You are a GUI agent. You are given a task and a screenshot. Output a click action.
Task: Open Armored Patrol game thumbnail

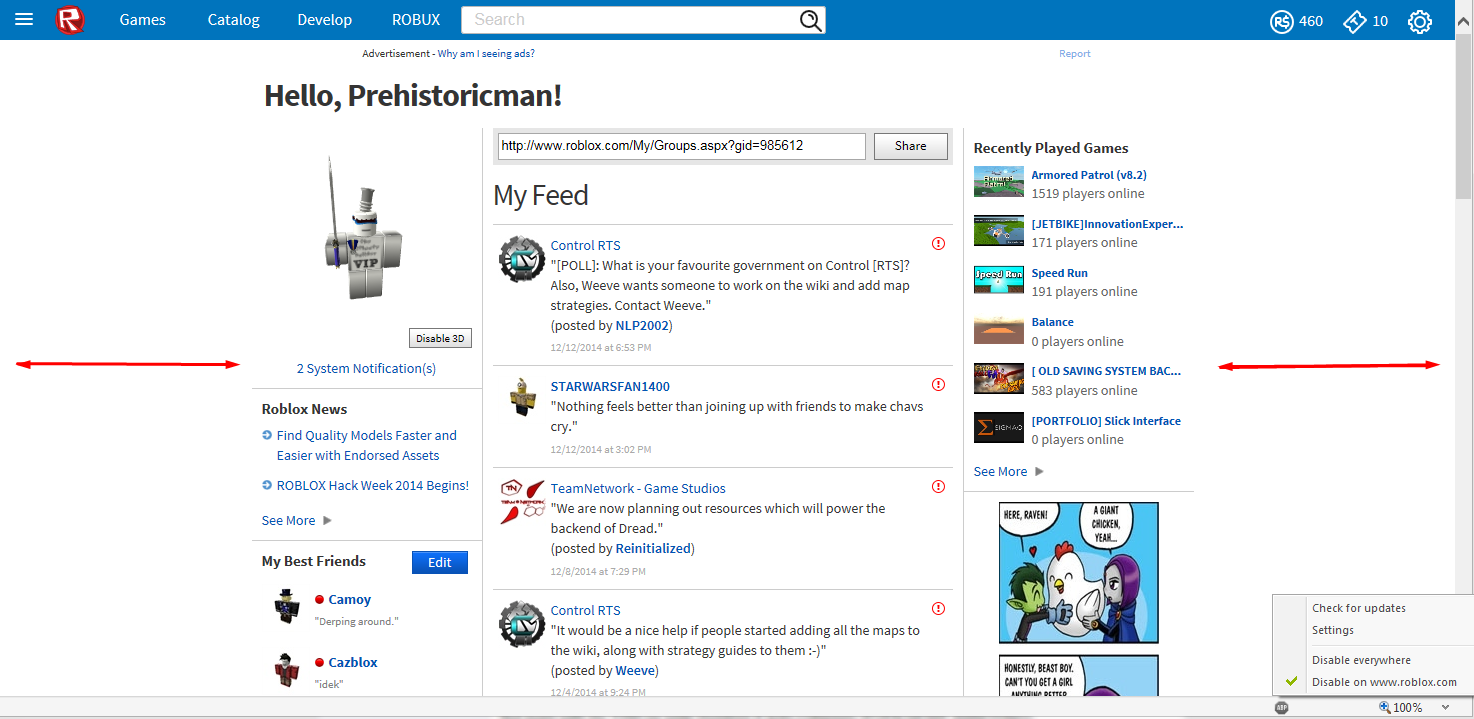pos(998,182)
